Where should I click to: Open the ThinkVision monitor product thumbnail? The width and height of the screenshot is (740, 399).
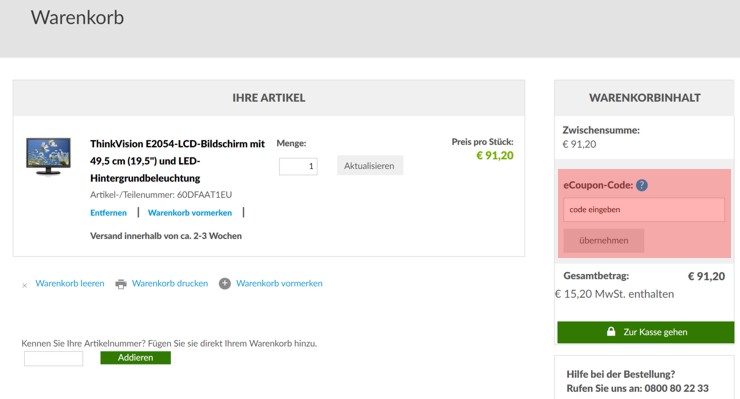click(48, 156)
